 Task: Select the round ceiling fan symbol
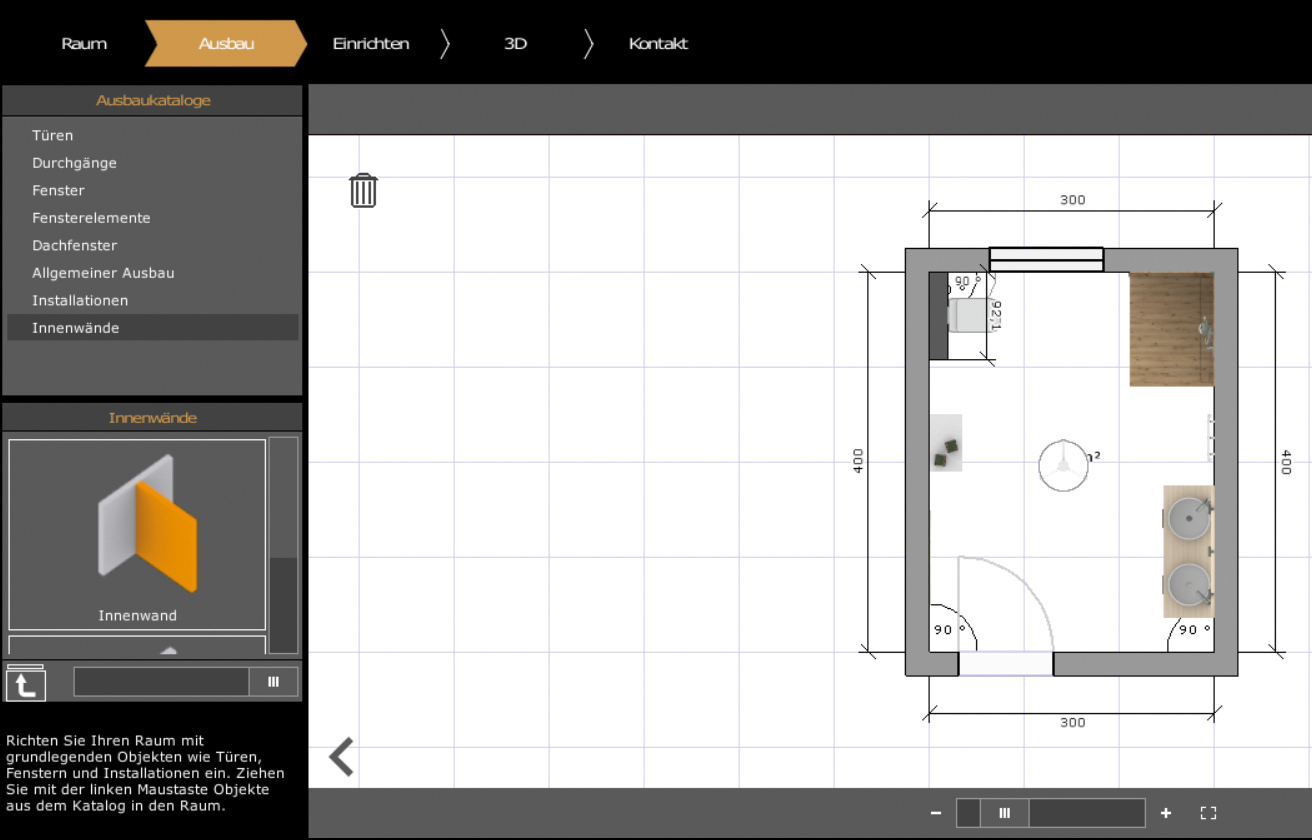[x=1063, y=465]
